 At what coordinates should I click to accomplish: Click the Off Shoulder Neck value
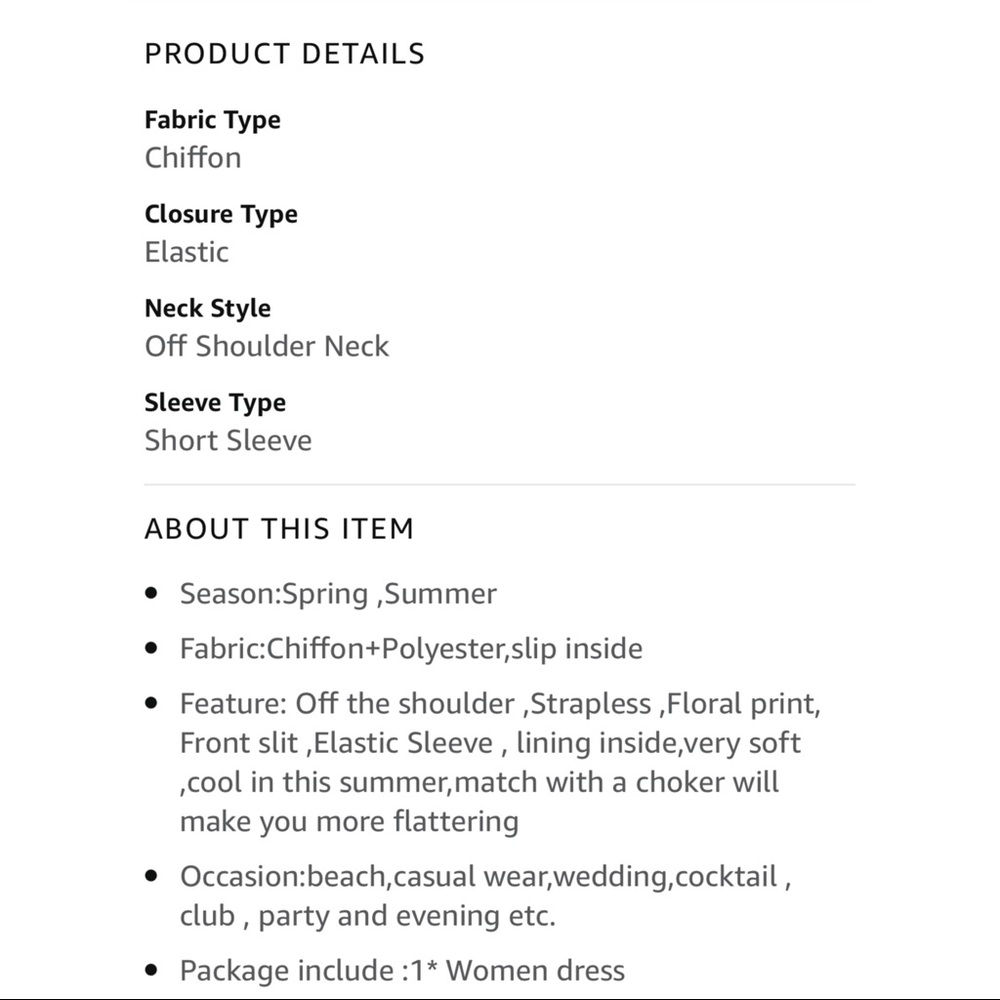coord(267,346)
